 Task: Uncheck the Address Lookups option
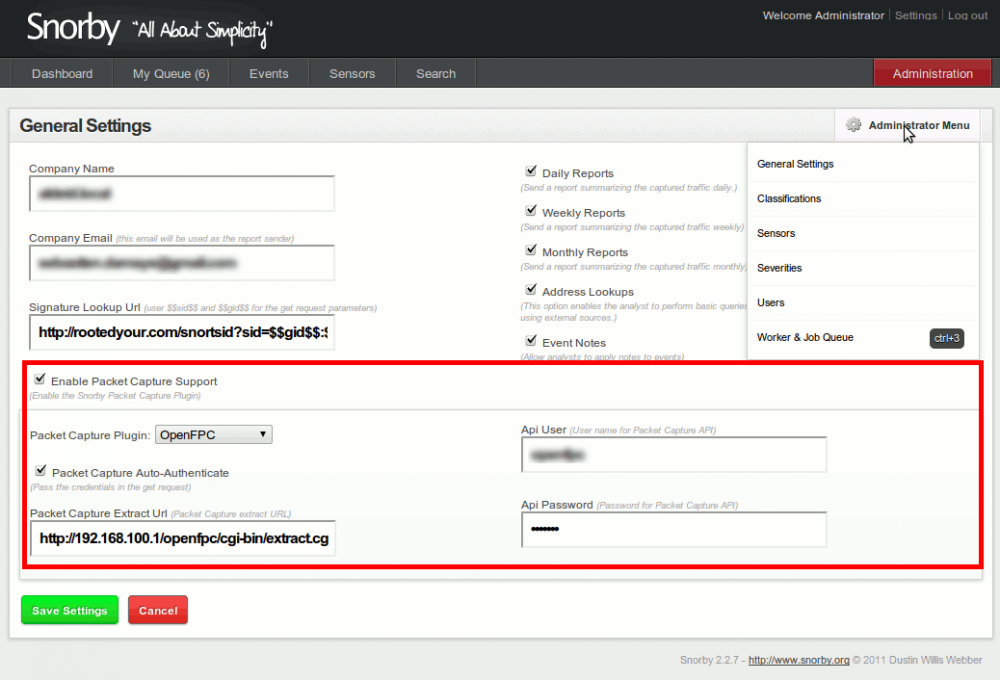tap(531, 290)
